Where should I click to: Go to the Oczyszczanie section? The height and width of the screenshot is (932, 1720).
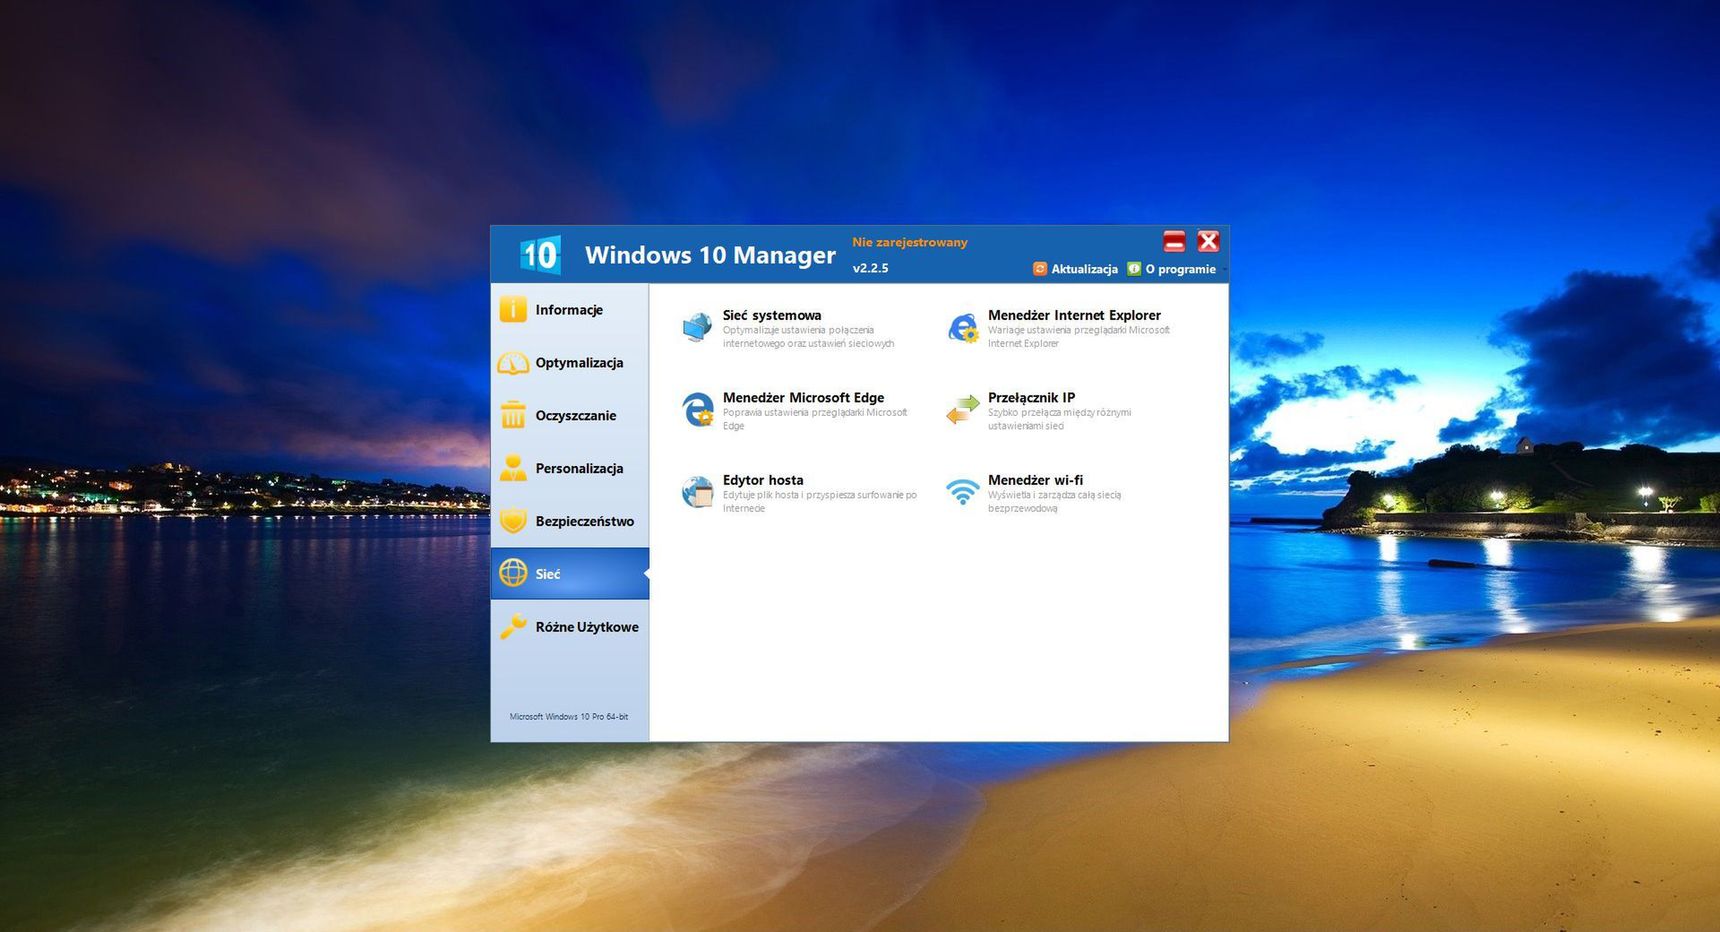[x=570, y=415]
